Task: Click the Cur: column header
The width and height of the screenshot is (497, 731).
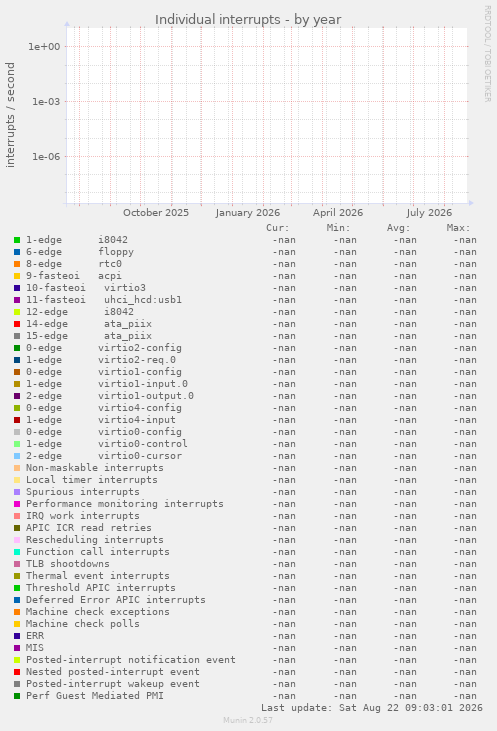Action: (278, 228)
